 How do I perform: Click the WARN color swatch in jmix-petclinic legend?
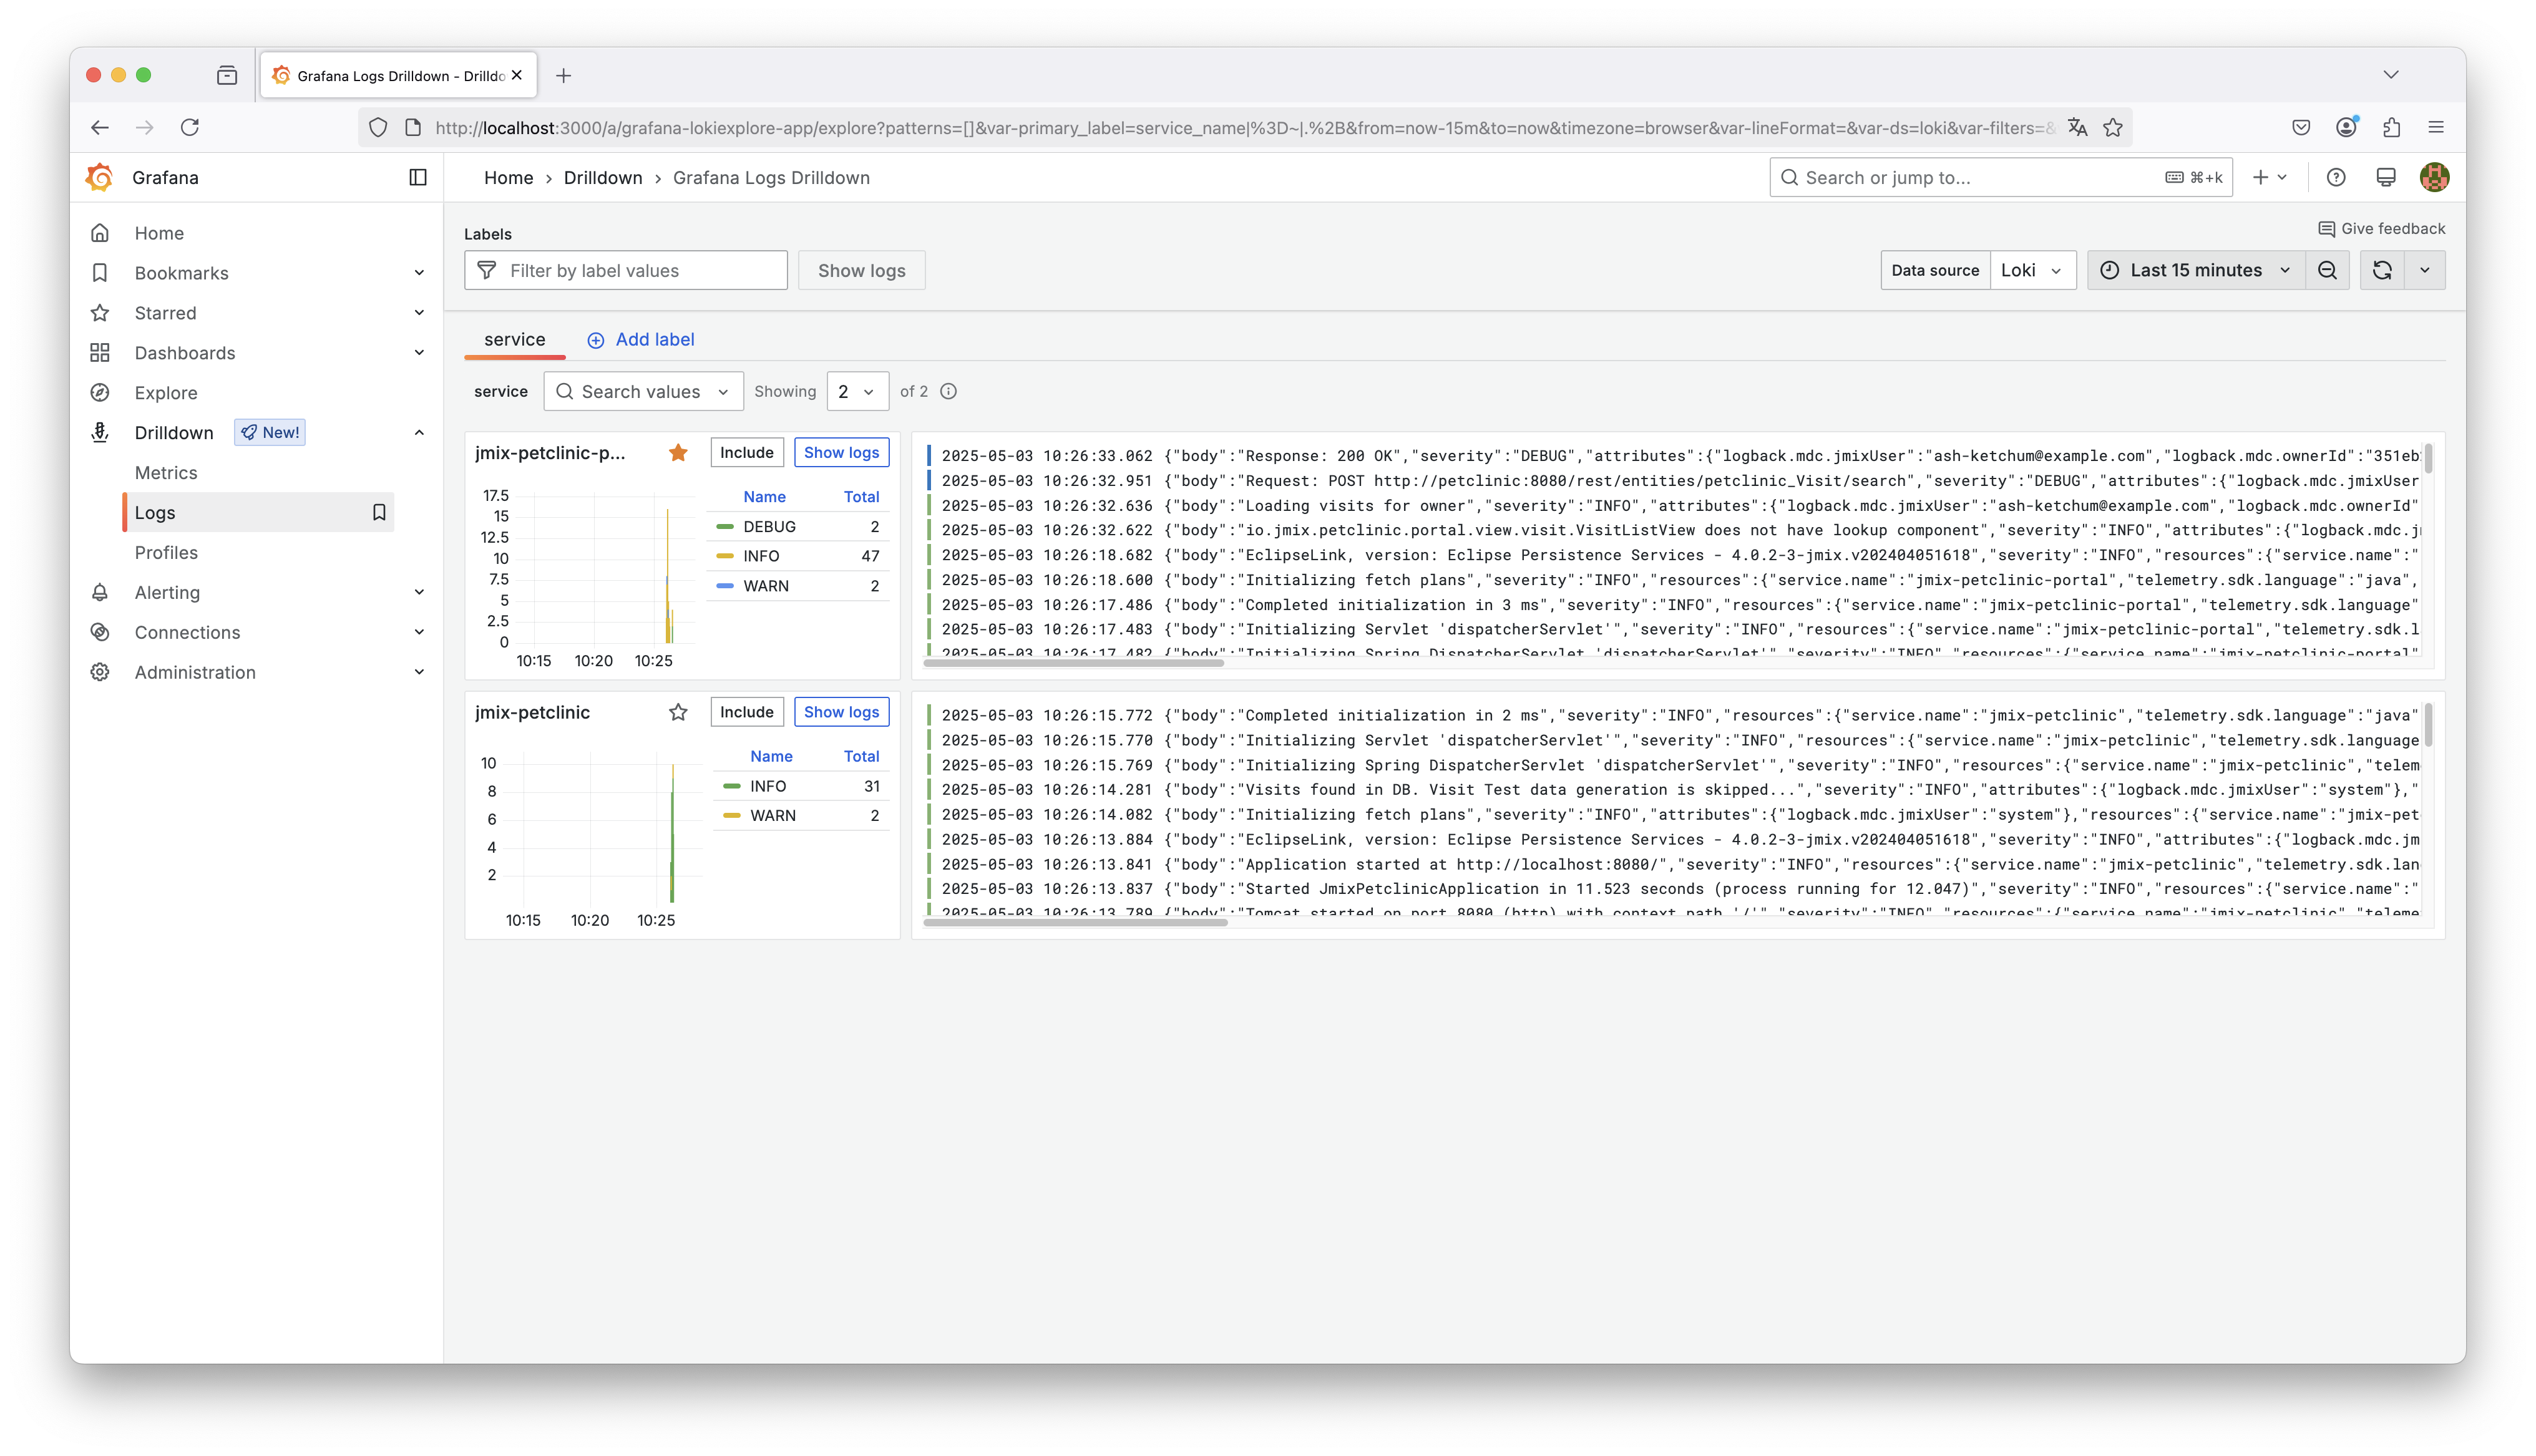[x=732, y=816]
